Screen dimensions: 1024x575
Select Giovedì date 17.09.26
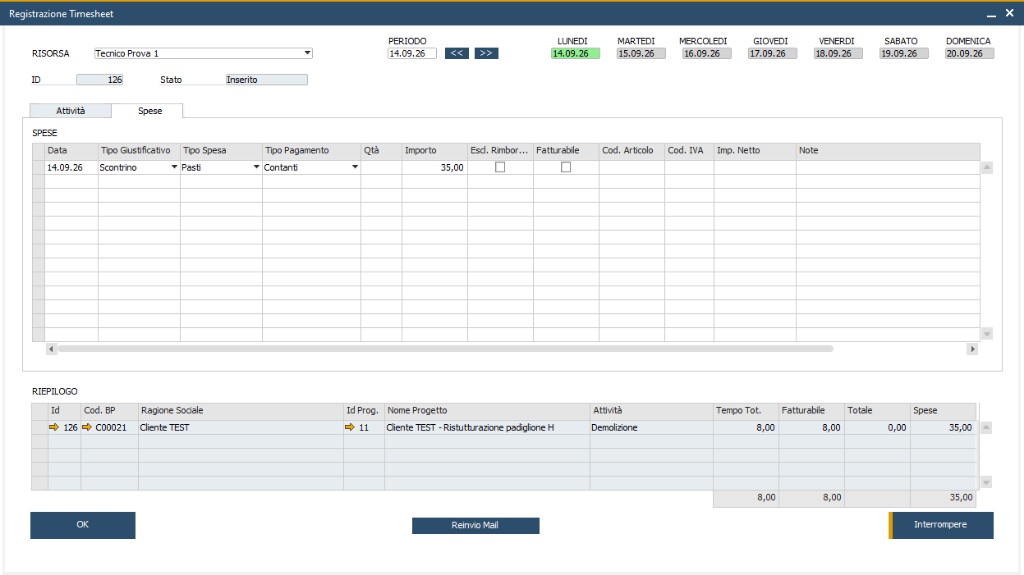click(773, 54)
